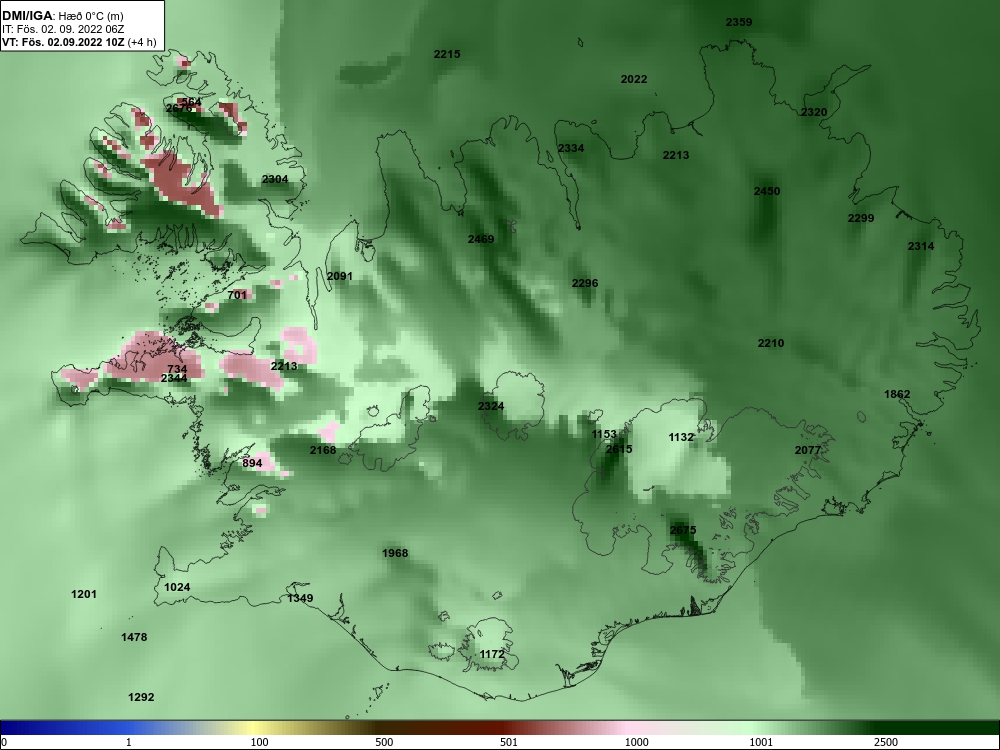Select the map value 2344
The height and width of the screenshot is (750, 1000).
(173, 378)
